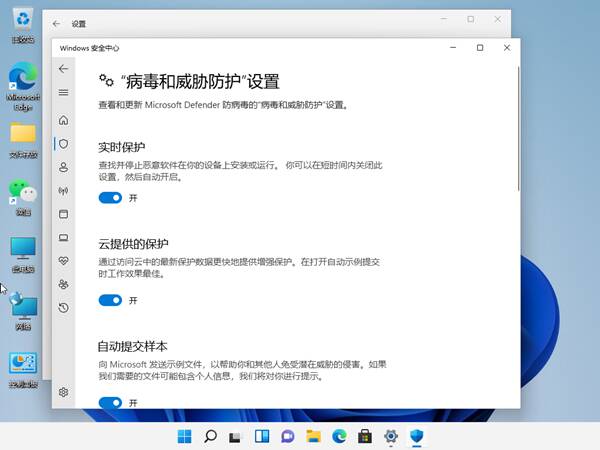The image size is (600, 450).
Task: Expand the hamburger navigation menu
Action: pyautogui.click(x=64, y=93)
